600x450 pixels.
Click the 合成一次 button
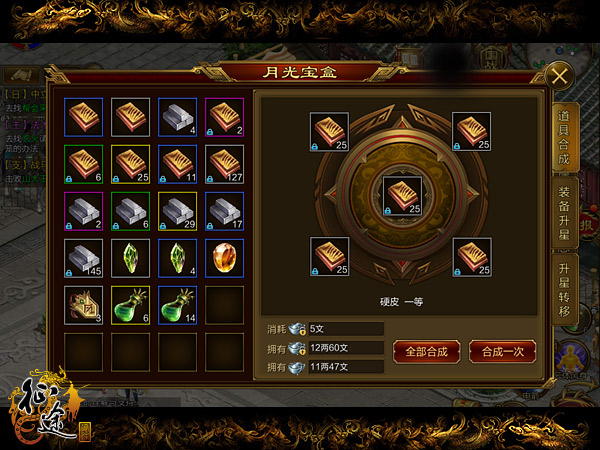502,352
